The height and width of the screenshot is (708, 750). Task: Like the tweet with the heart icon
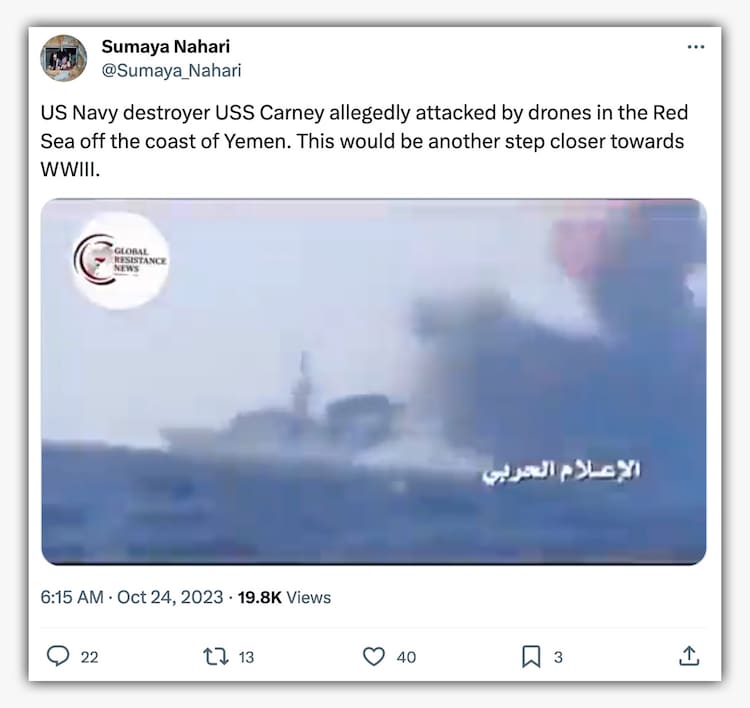374,656
